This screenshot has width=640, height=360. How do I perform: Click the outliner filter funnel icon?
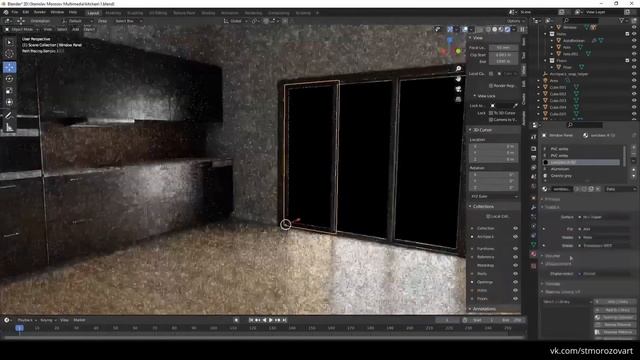tap(622, 20)
